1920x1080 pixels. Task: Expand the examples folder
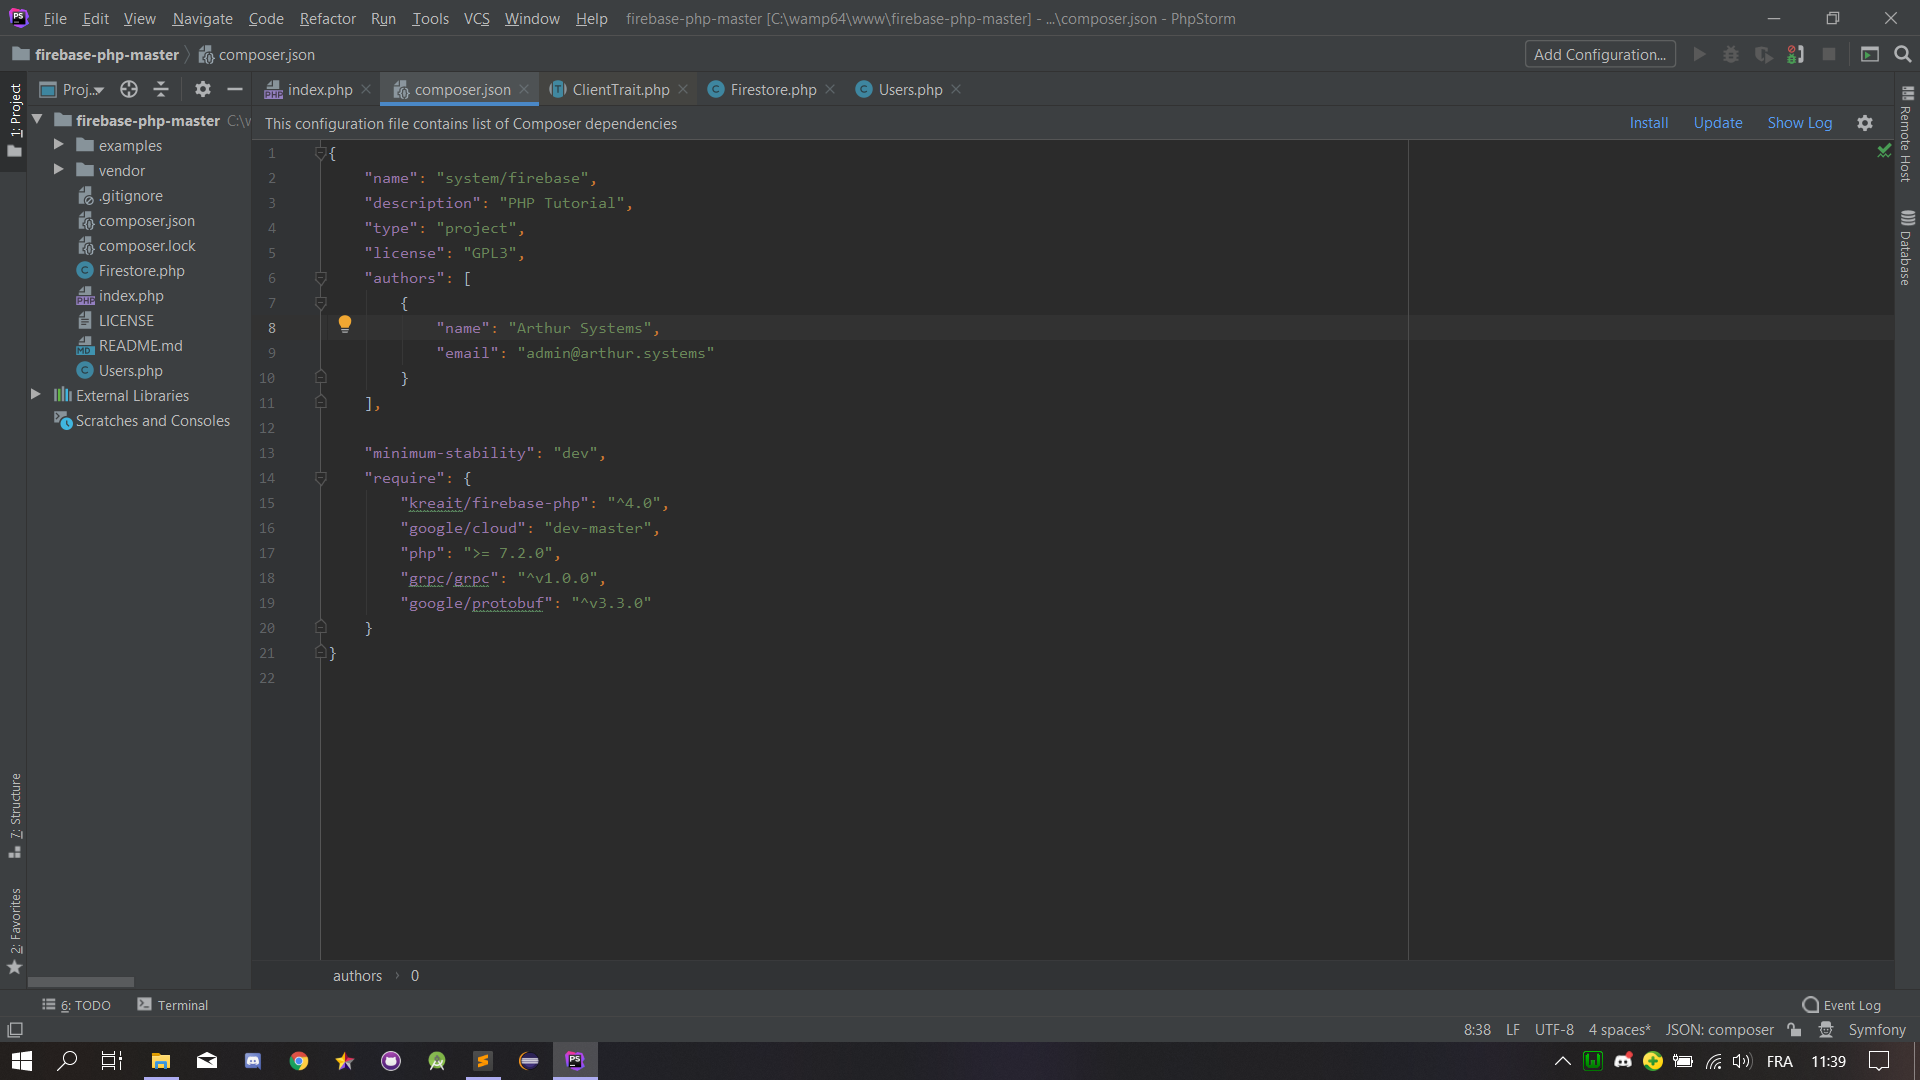coord(60,145)
